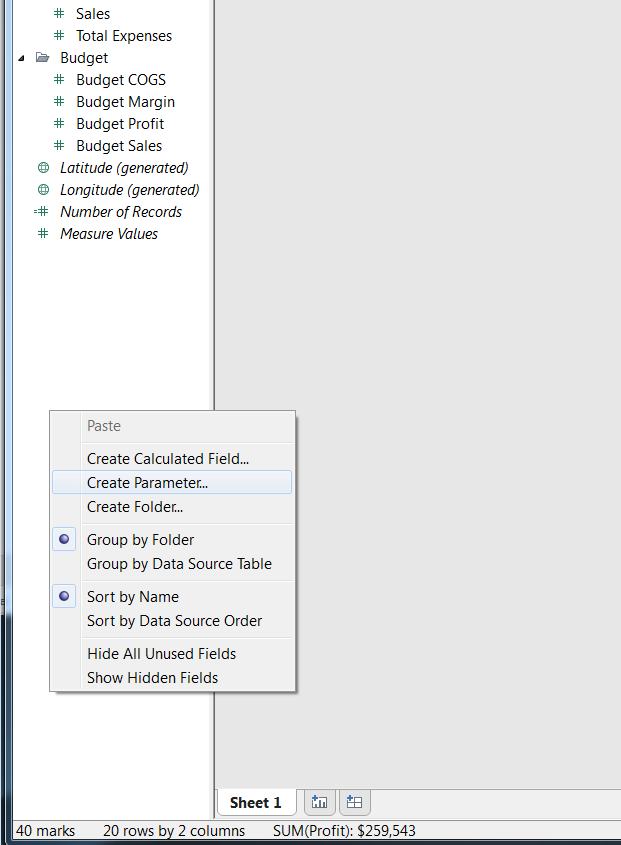Select the Total Expenses field

pyautogui.click(x=124, y=36)
